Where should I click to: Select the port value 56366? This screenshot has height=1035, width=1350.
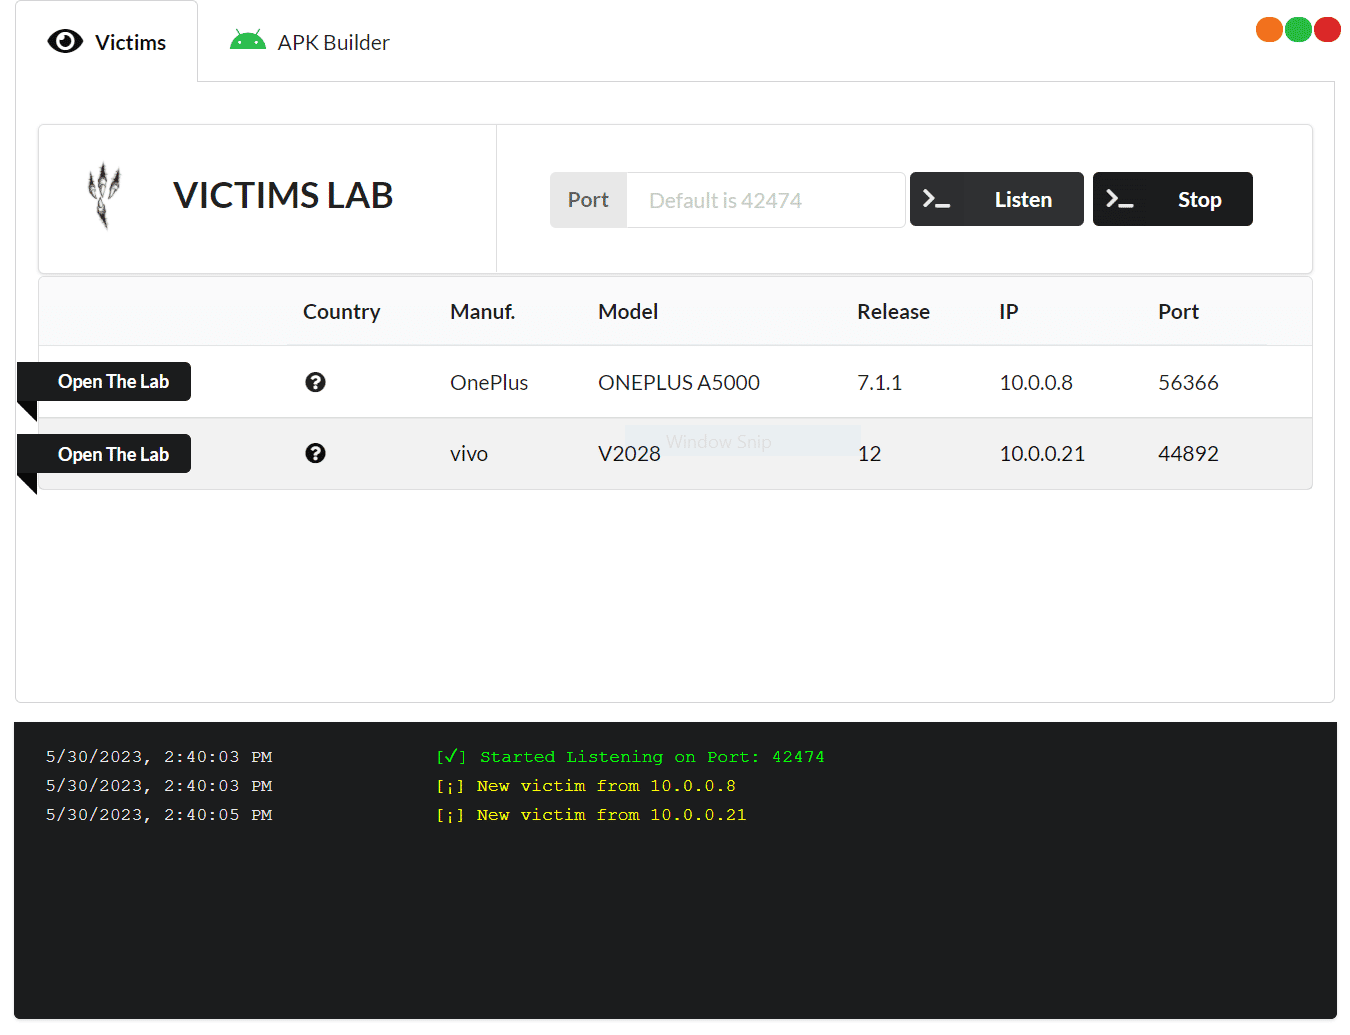(x=1188, y=382)
